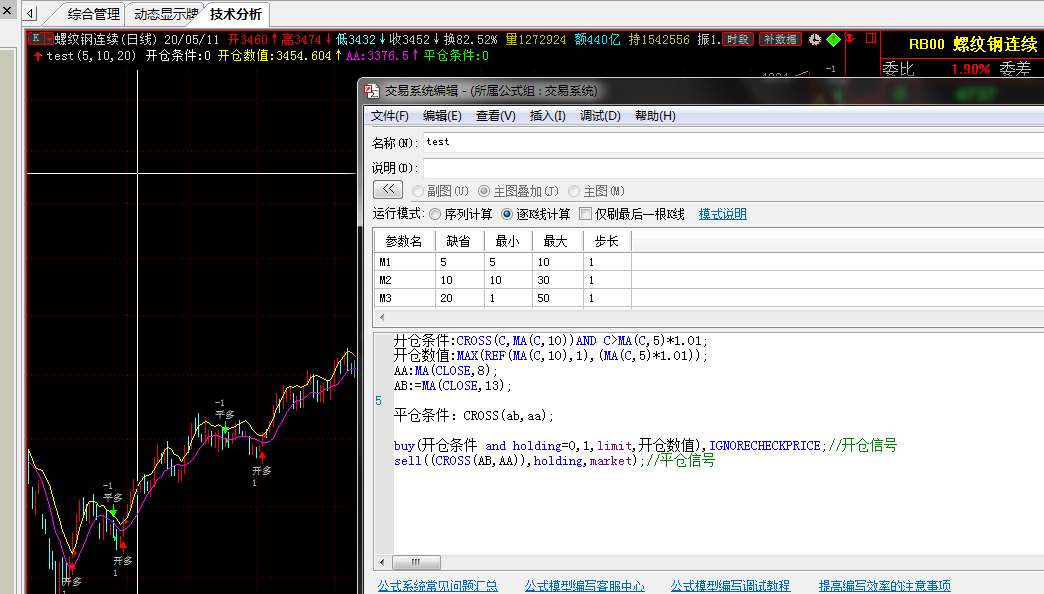Image resolution: width=1044 pixels, height=594 pixels.
Task: Click the red arrow before test indicator label
Action: (38, 56)
